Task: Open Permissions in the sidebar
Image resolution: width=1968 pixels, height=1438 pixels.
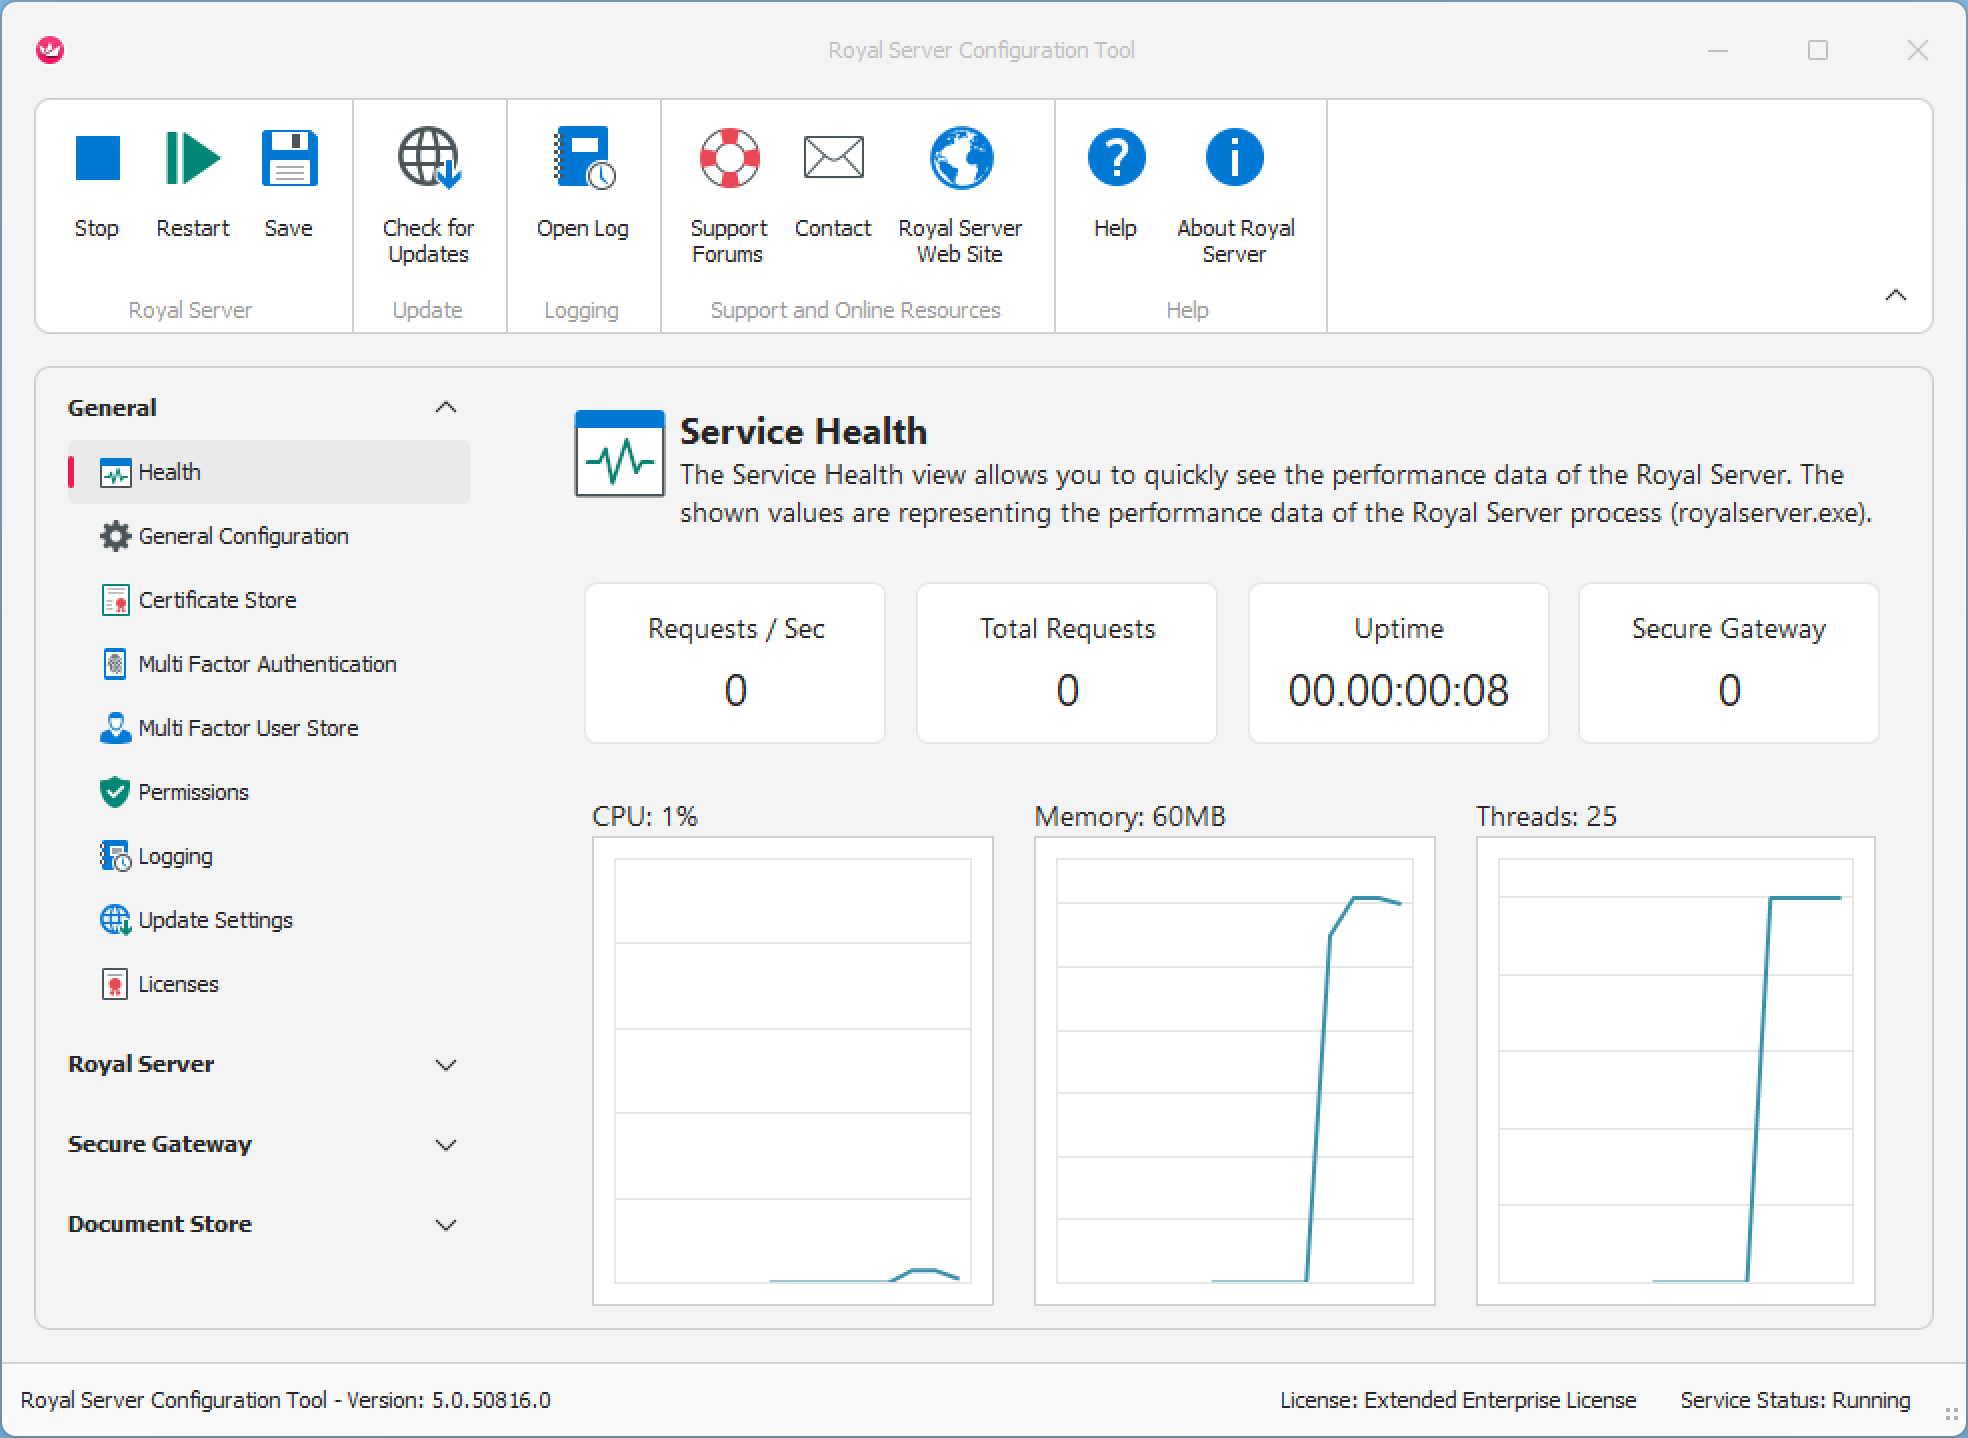Action: coord(193,792)
